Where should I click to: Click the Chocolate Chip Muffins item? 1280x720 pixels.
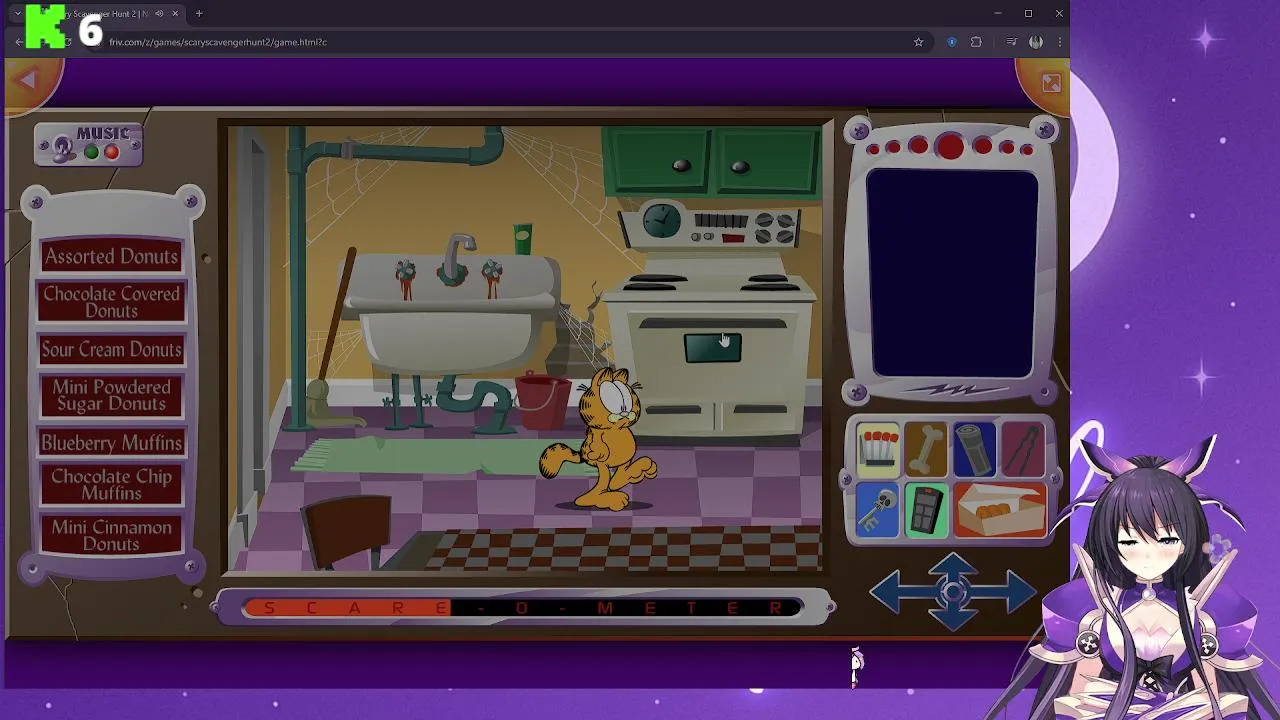111,484
